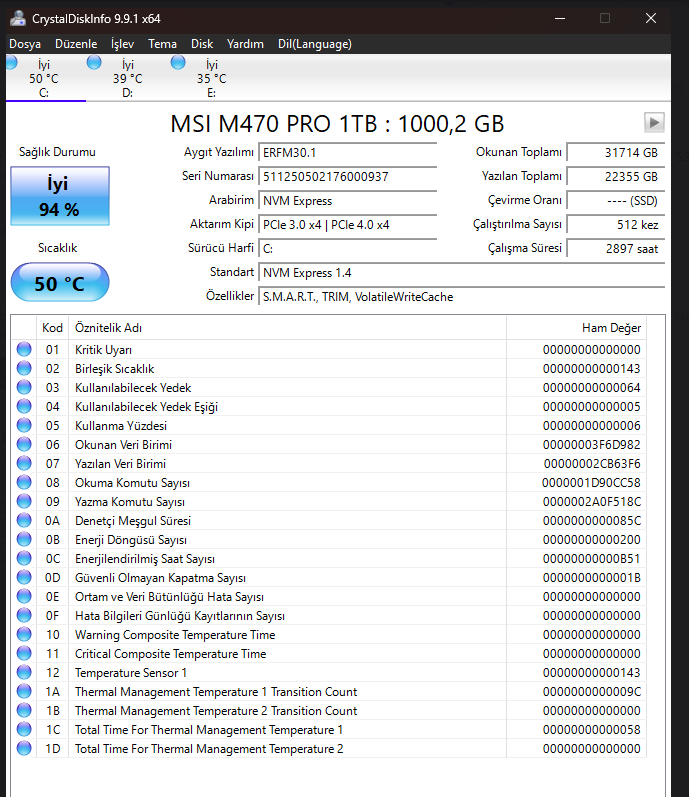Click the blue status orb for D: drive
The image size is (689, 797).
pos(94,63)
